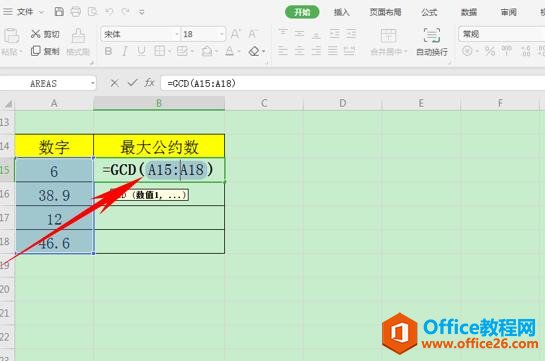The width and height of the screenshot is (545, 361).
Task: Click the draw border table icon
Action: pos(182,51)
